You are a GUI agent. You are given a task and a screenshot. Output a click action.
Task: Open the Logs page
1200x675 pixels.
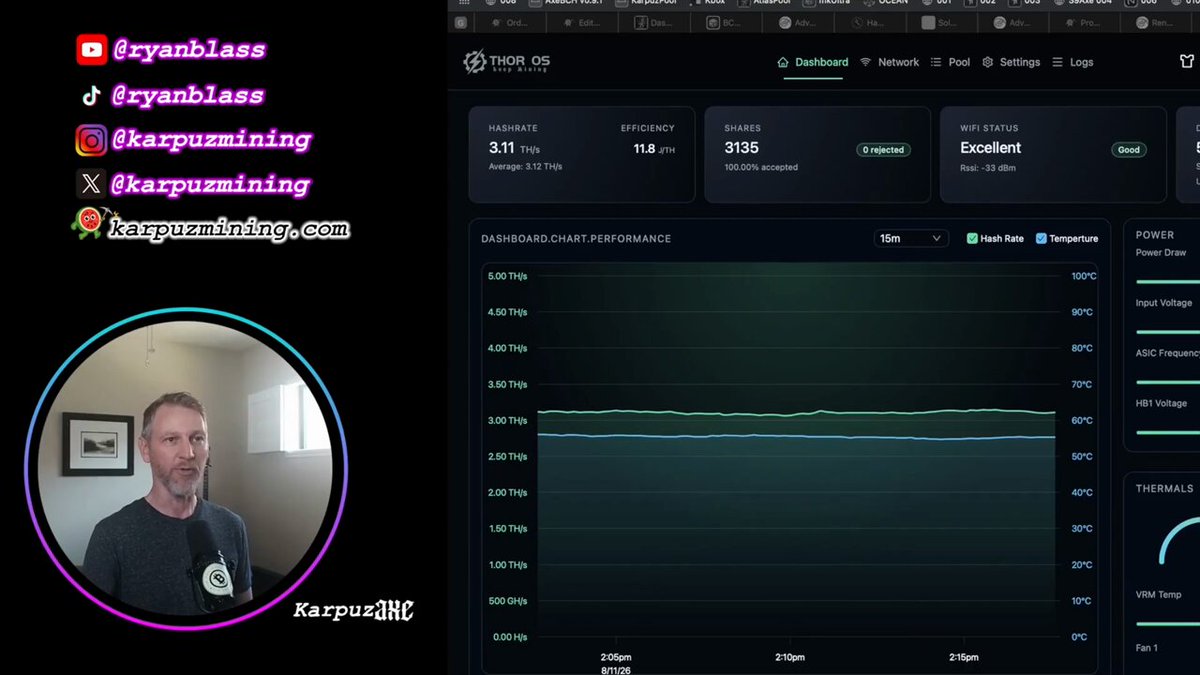[x=1072, y=62]
